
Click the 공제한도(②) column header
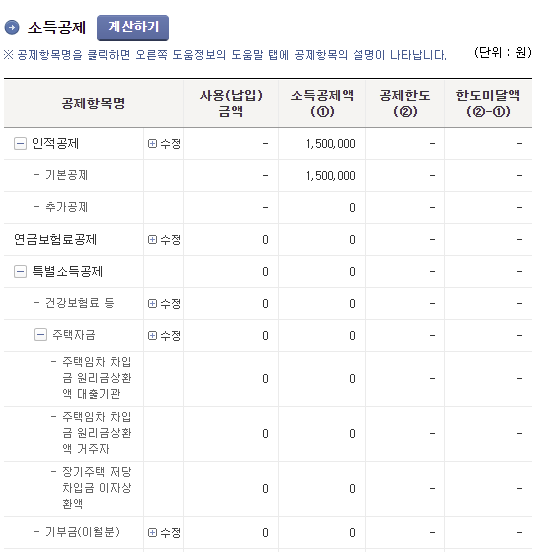pyautogui.click(x=405, y=104)
